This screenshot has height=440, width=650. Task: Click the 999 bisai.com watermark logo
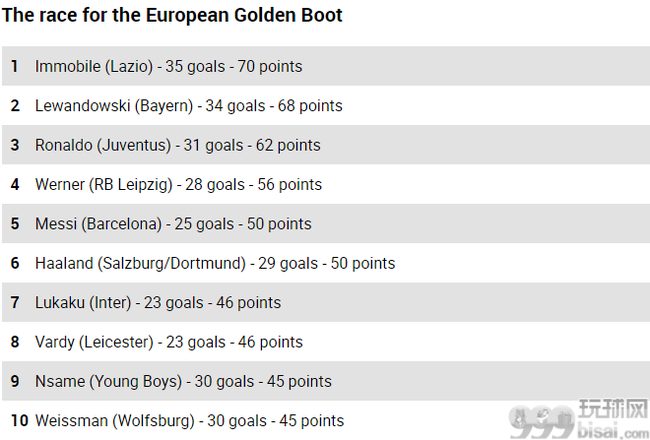point(579,419)
